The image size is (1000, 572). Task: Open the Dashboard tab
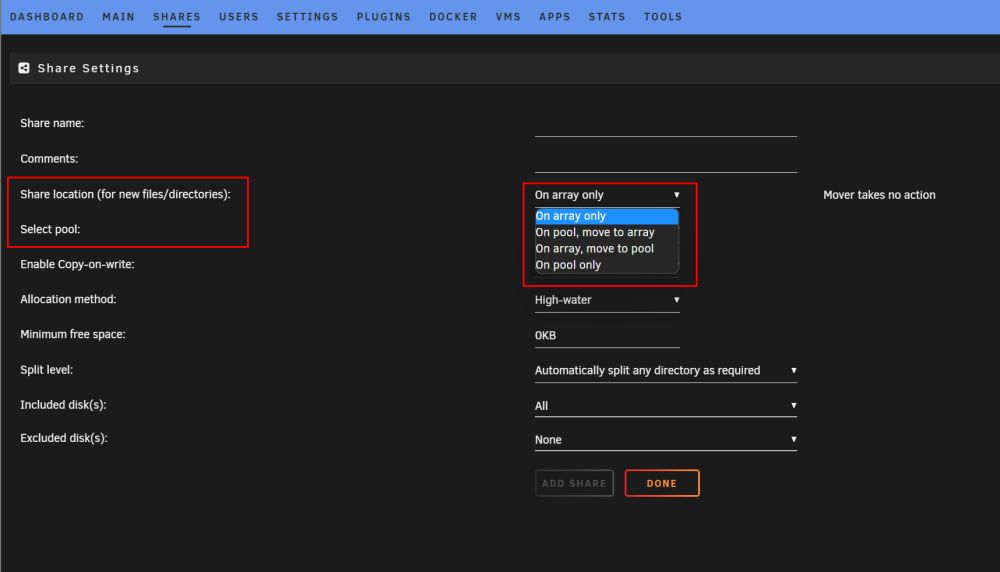(47, 17)
